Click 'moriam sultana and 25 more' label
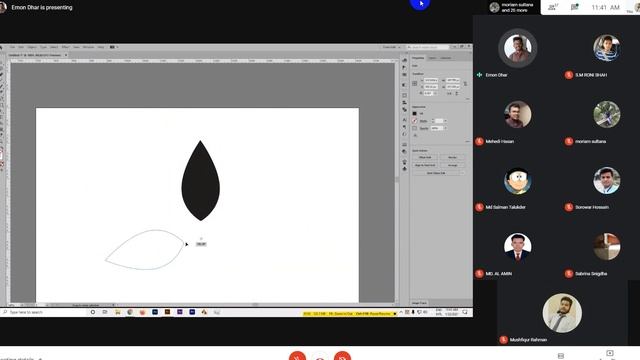Image resolution: width=640 pixels, height=360 pixels. [x=517, y=7]
